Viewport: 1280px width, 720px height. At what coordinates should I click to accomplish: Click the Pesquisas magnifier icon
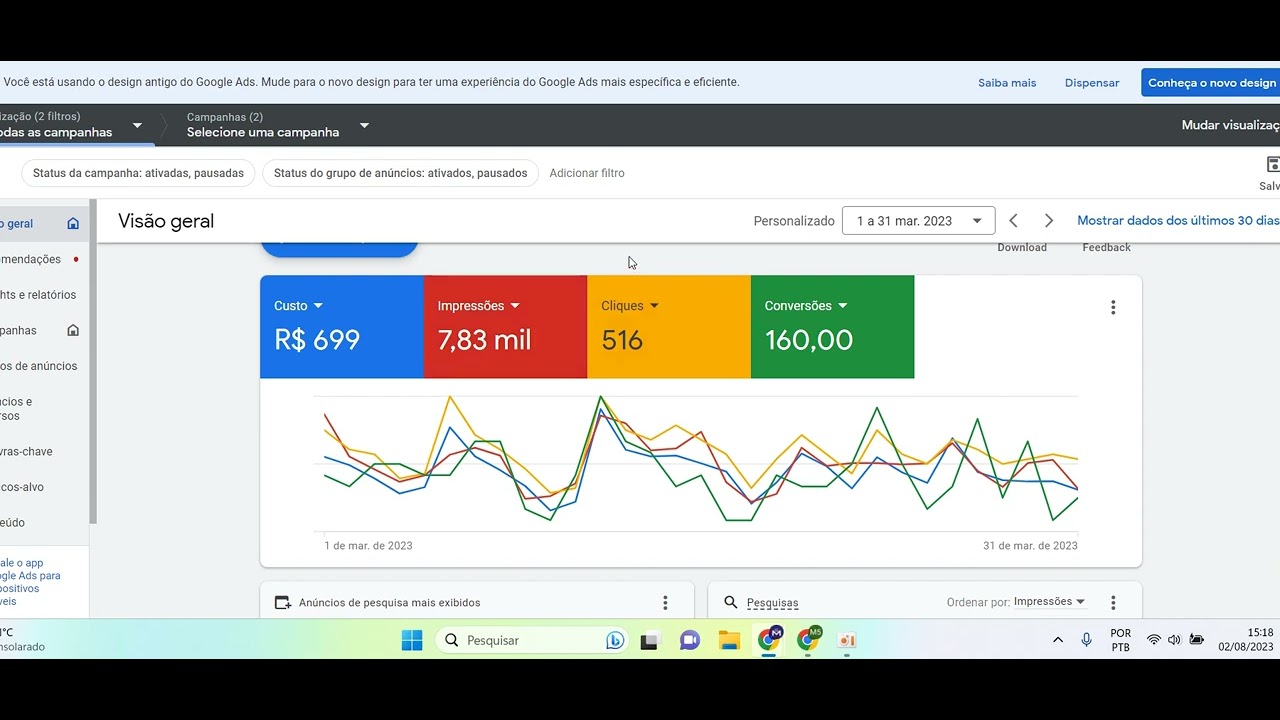[x=731, y=602]
